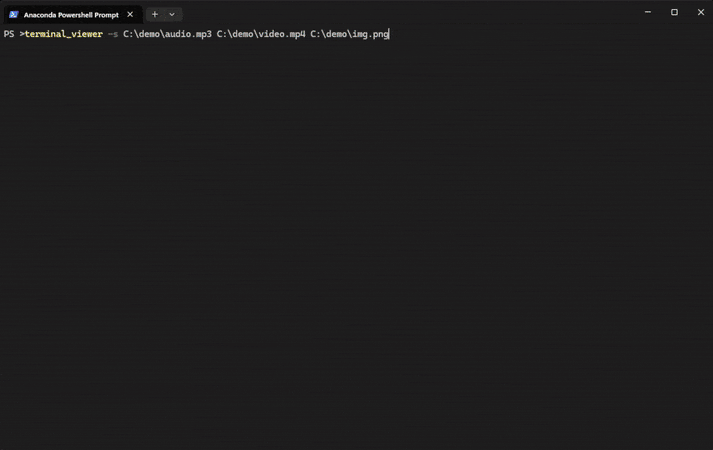This screenshot has width=713, height=450.
Task: Click the -s flag in the command
Action: [x=113, y=34]
